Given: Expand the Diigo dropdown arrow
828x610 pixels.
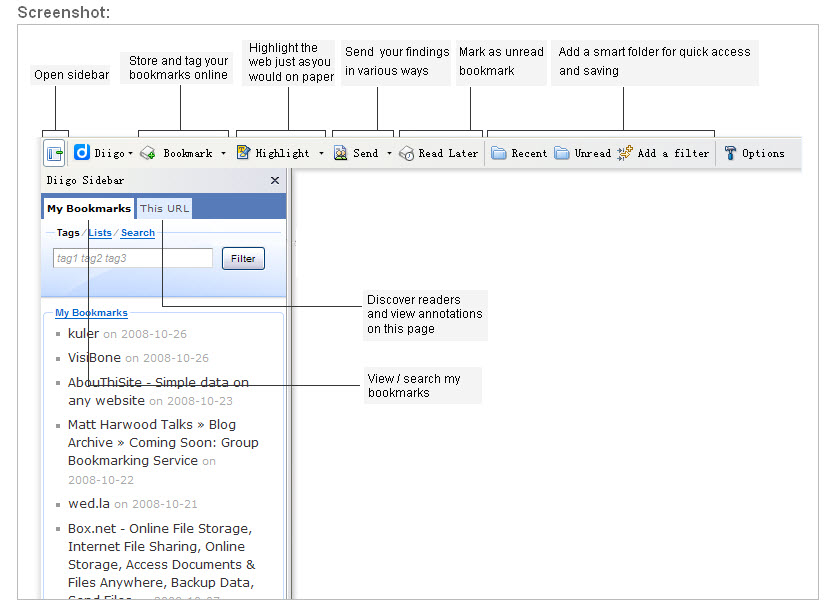Looking at the screenshot, I should pos(130,154).
